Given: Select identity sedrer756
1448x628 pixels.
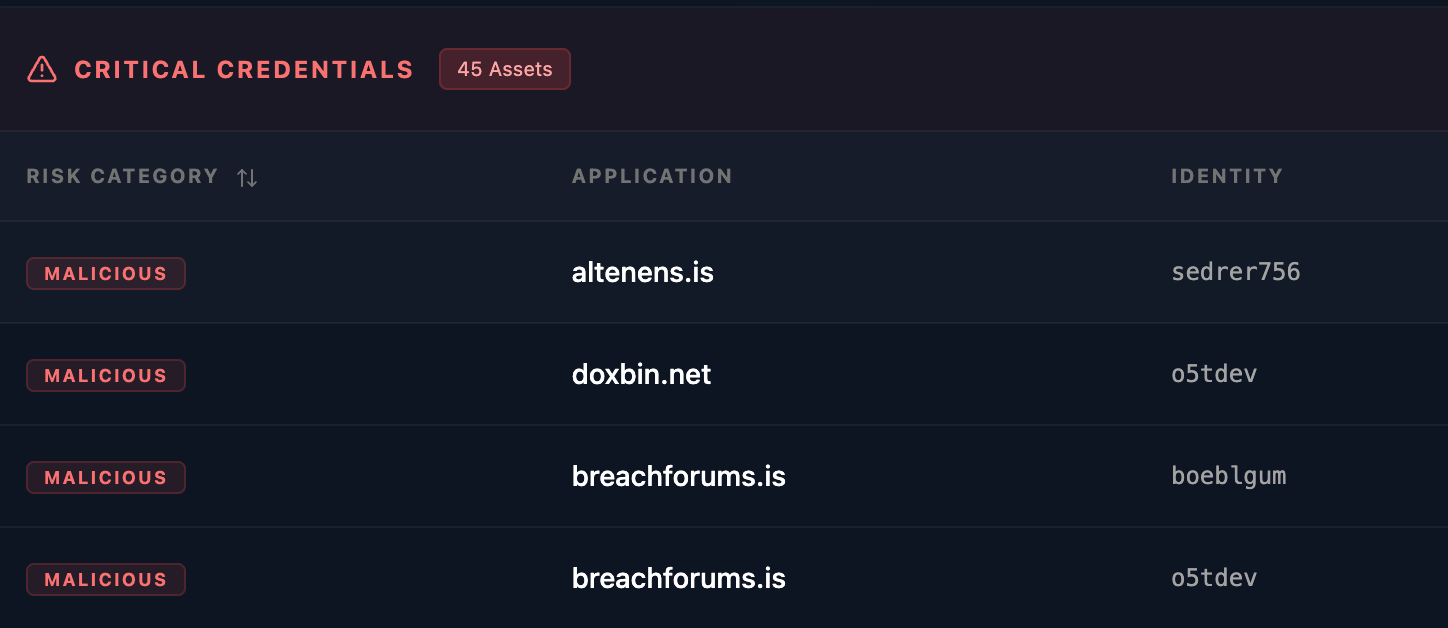Looking at the screenshot, I should point(1235,272).
